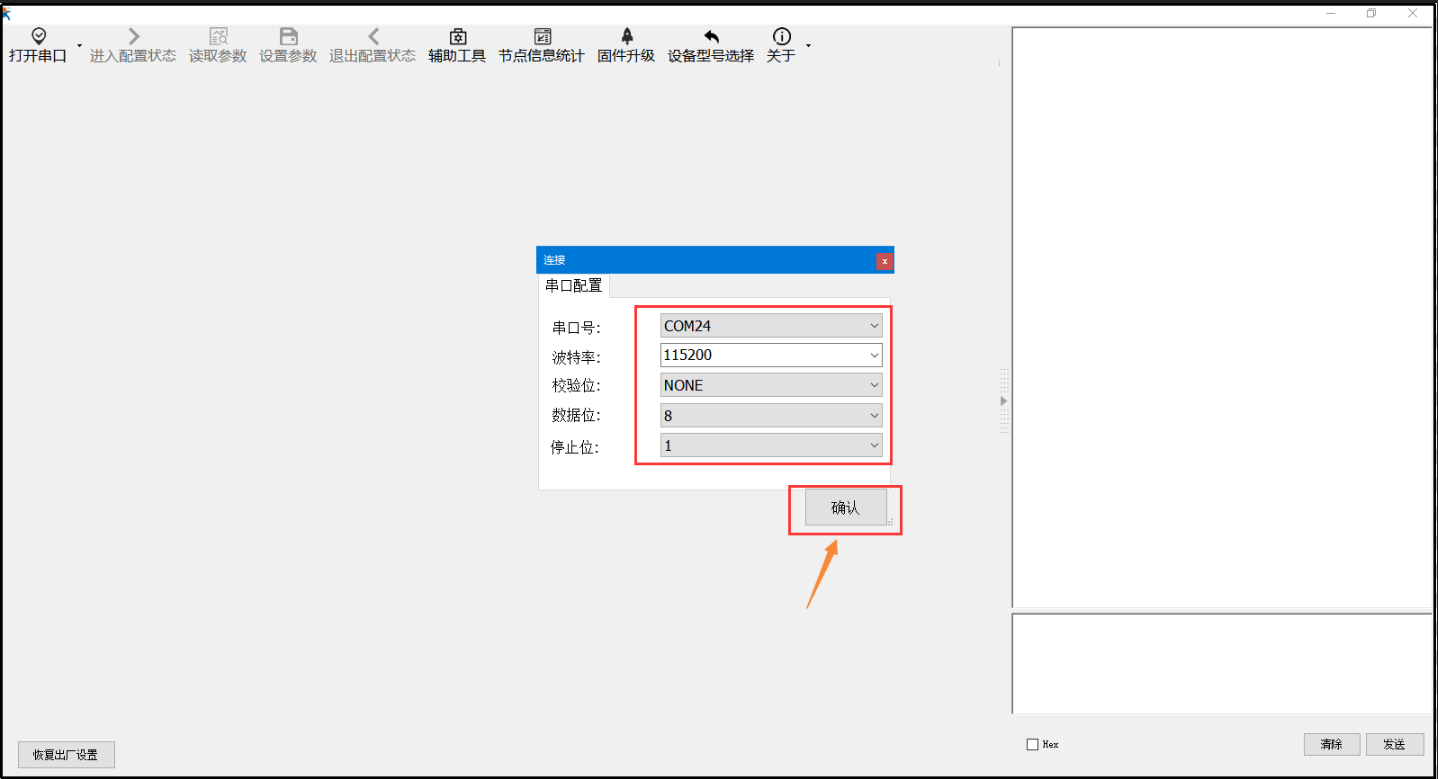Open the 辅助工具 auxiliary tools icon

(457, 37)
